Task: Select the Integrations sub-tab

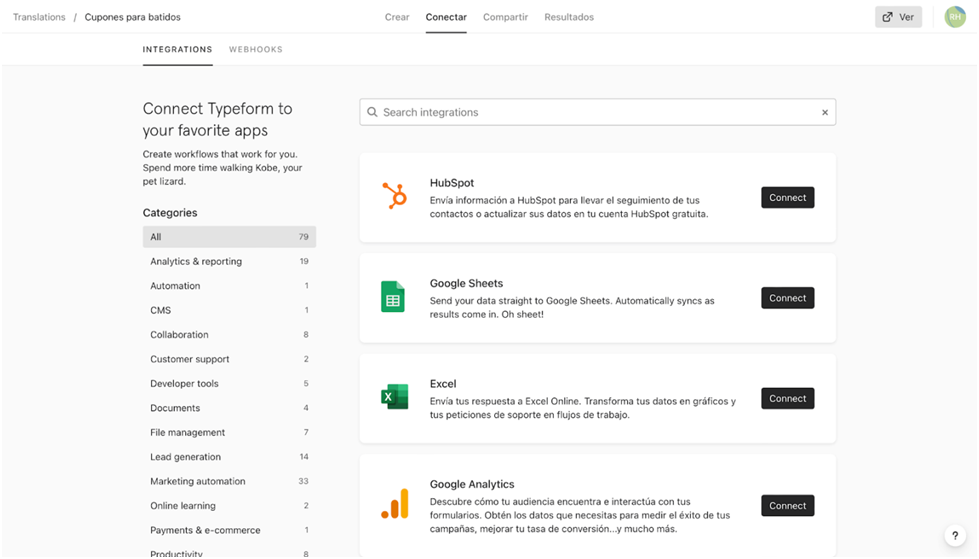Action: click(177, 49)
